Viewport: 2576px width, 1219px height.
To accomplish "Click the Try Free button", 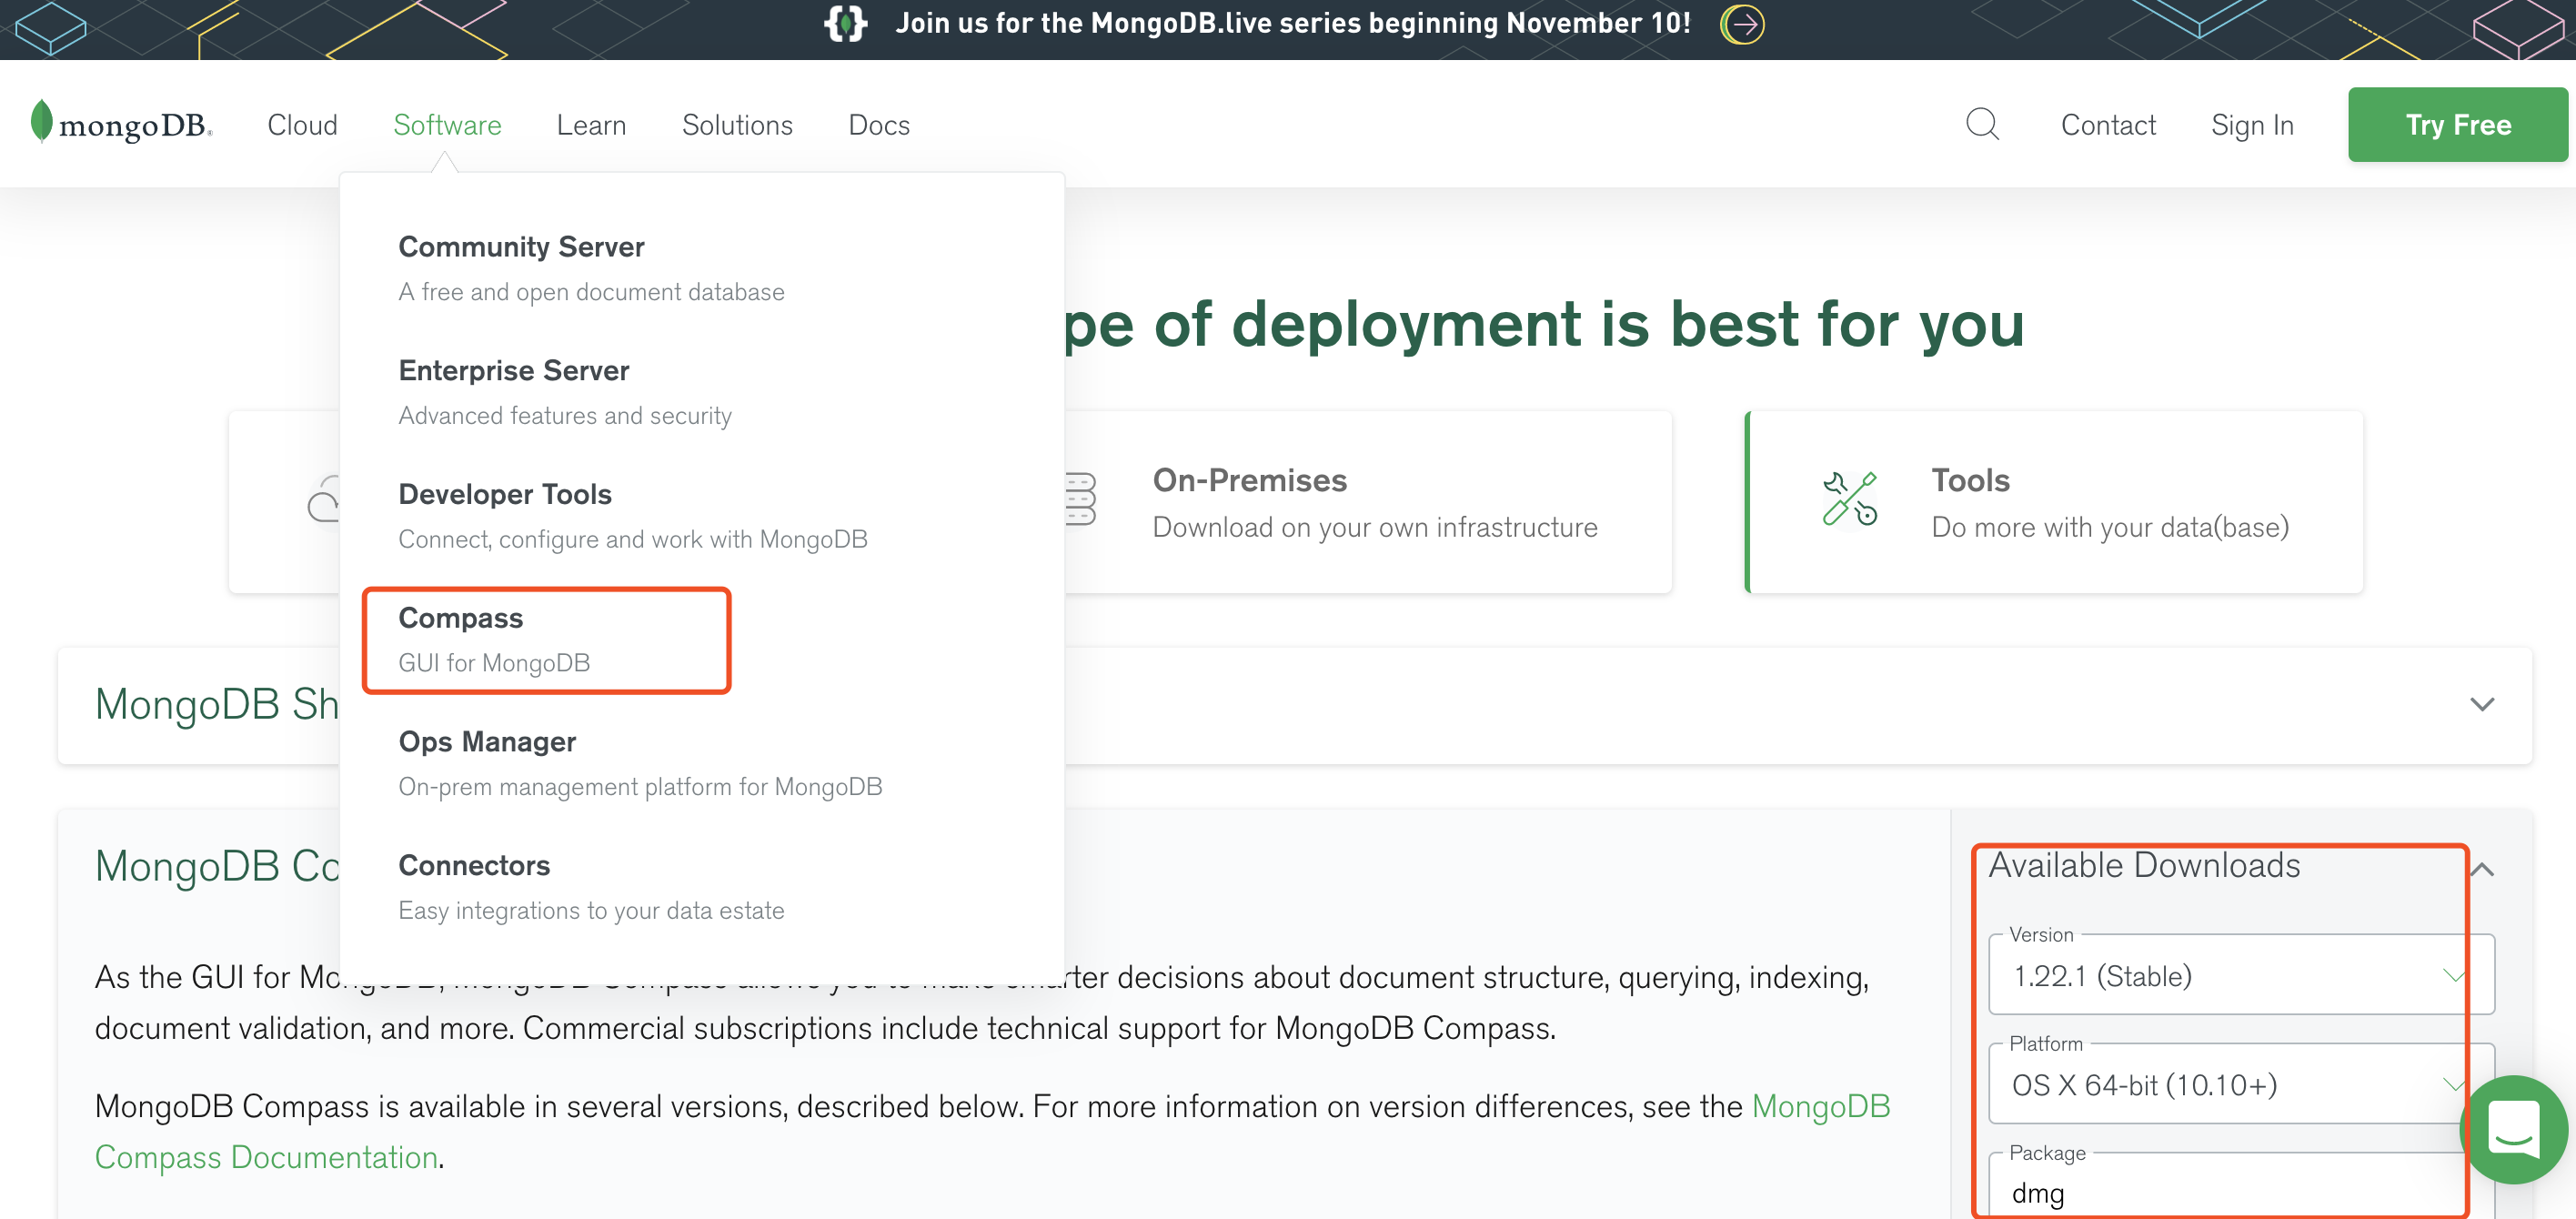I will (2457, 125).
